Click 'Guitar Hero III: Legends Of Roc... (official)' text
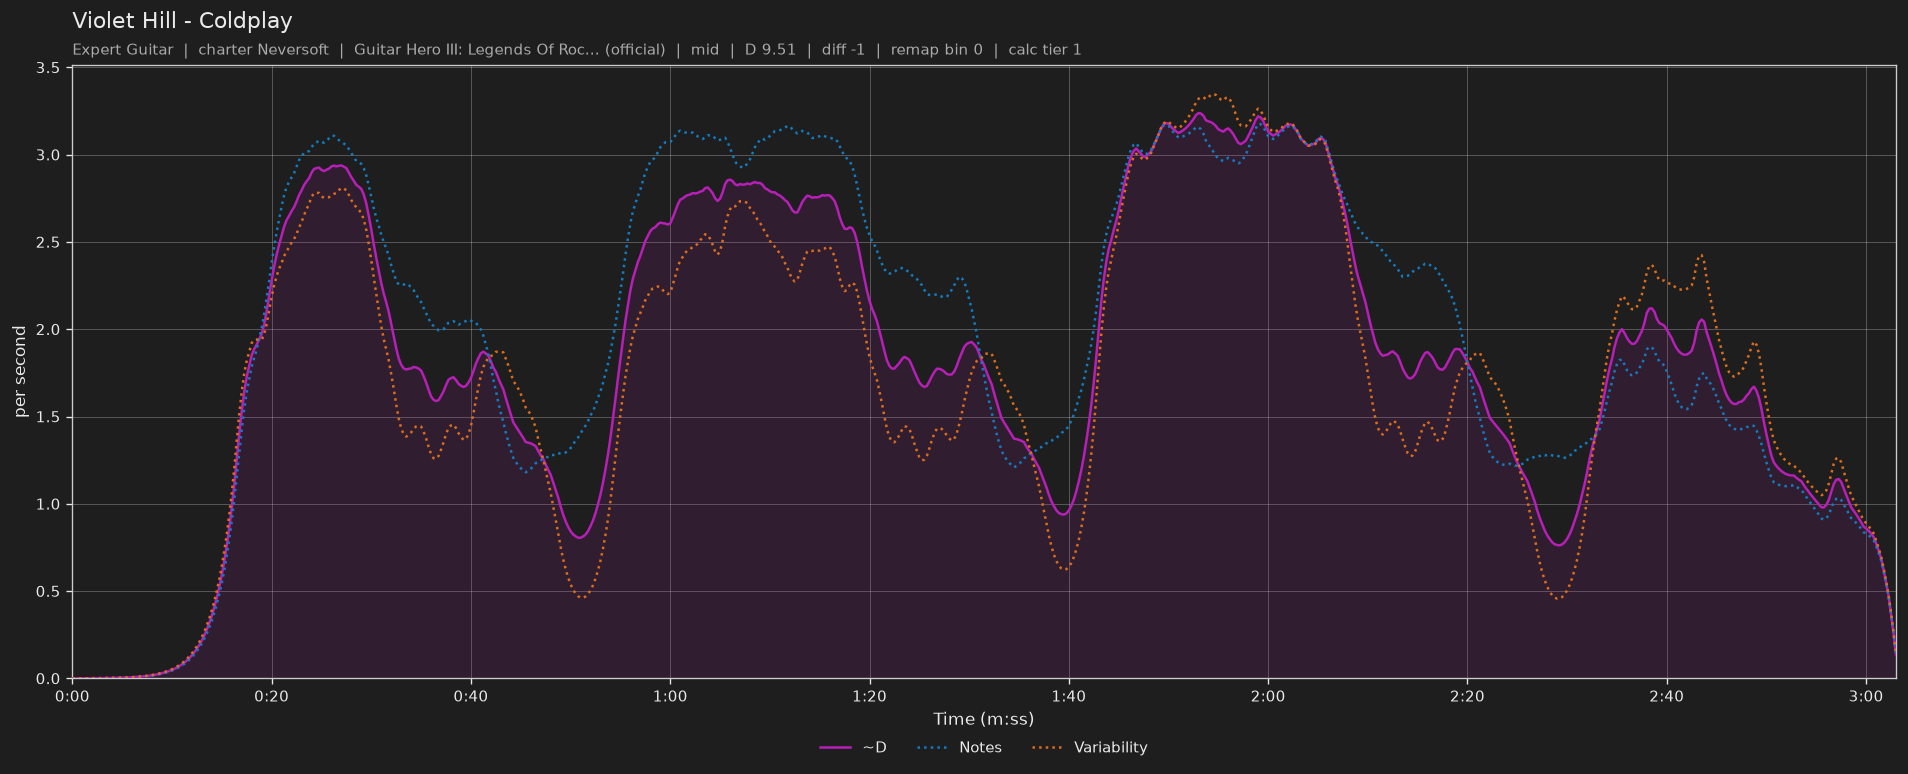The height and width of the screenshot is (774, 1908). coord(509,50)
